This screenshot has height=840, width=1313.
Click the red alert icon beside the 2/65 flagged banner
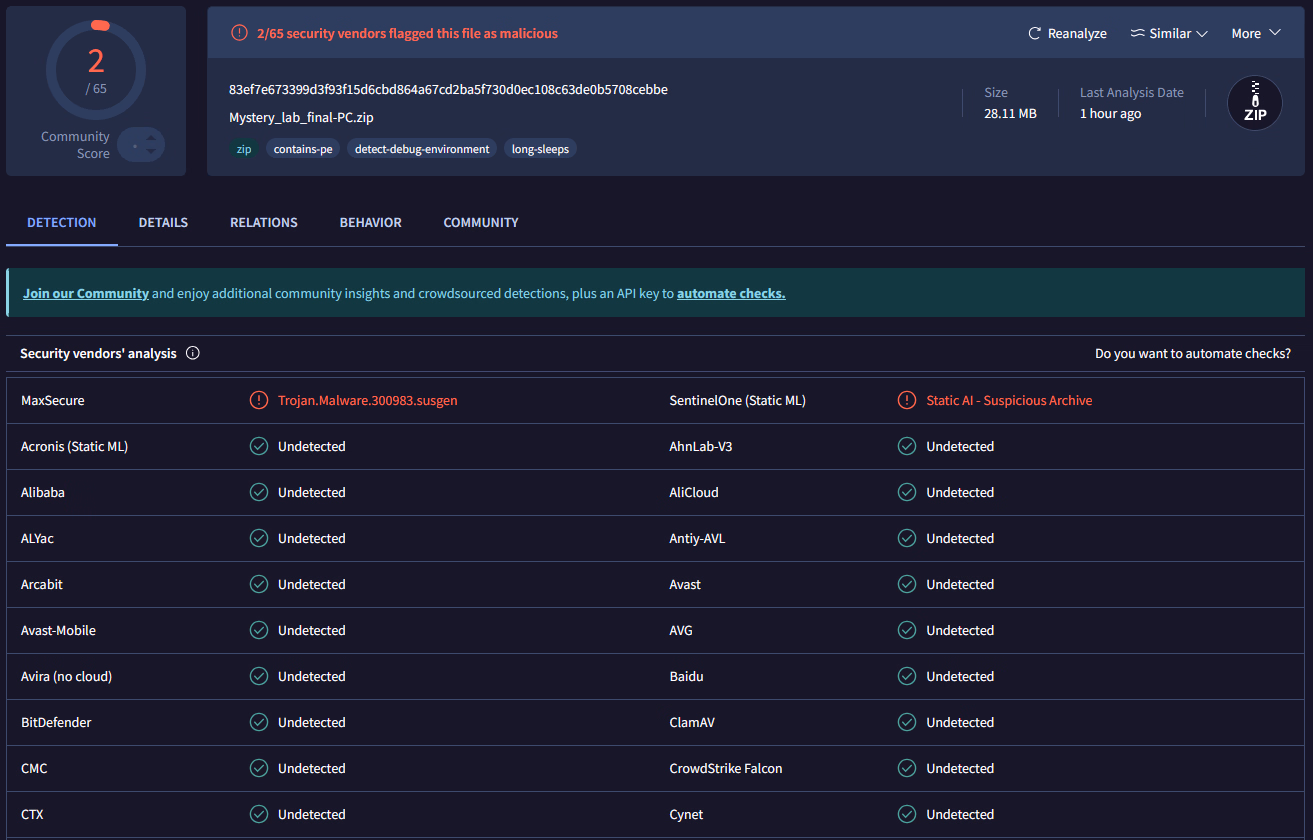(x=239, y=33)
